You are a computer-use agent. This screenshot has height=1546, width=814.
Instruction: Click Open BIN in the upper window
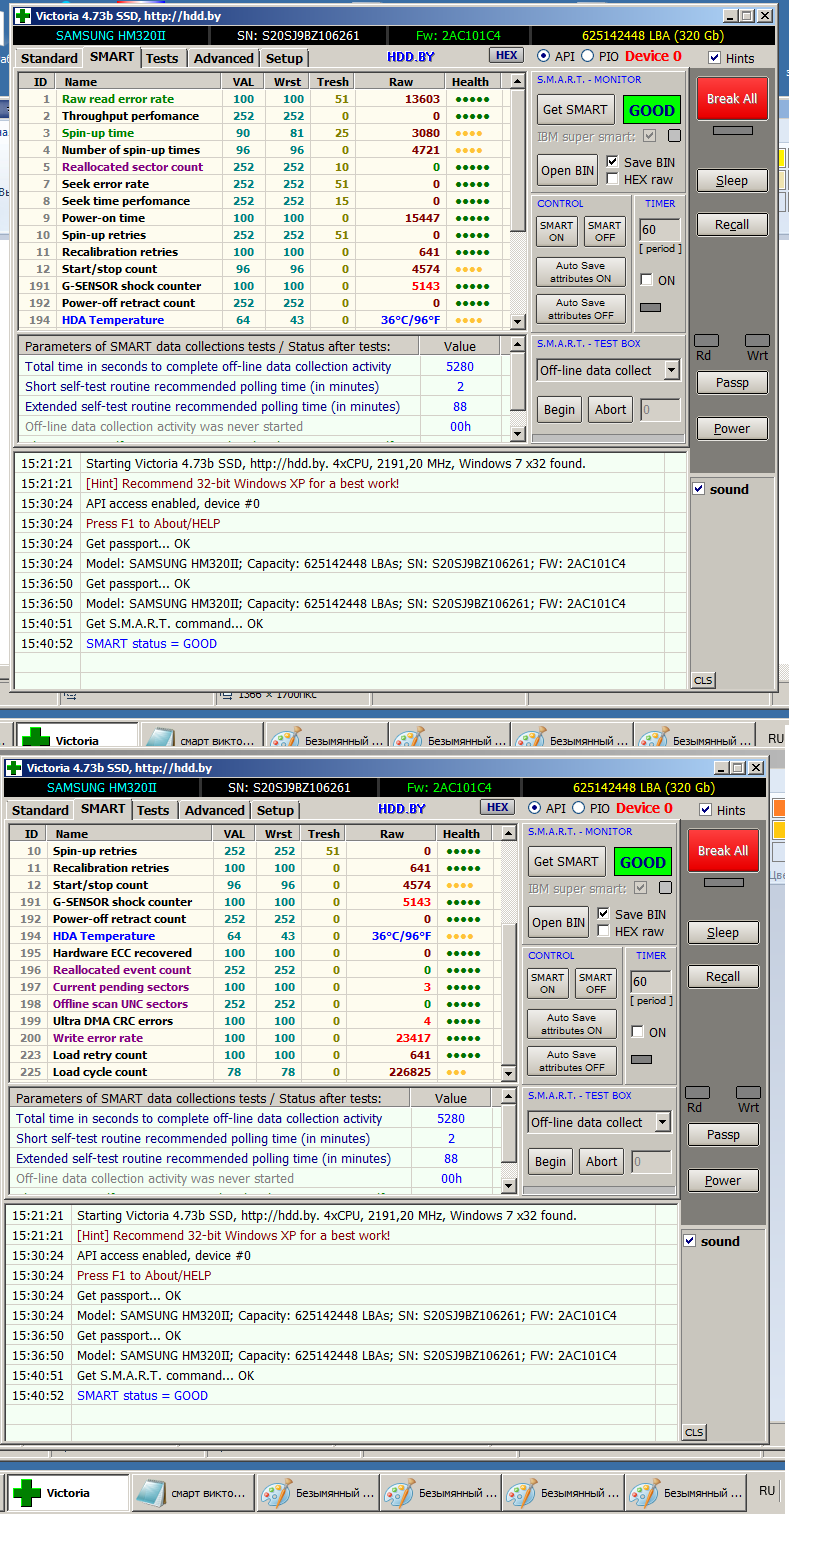568,170
